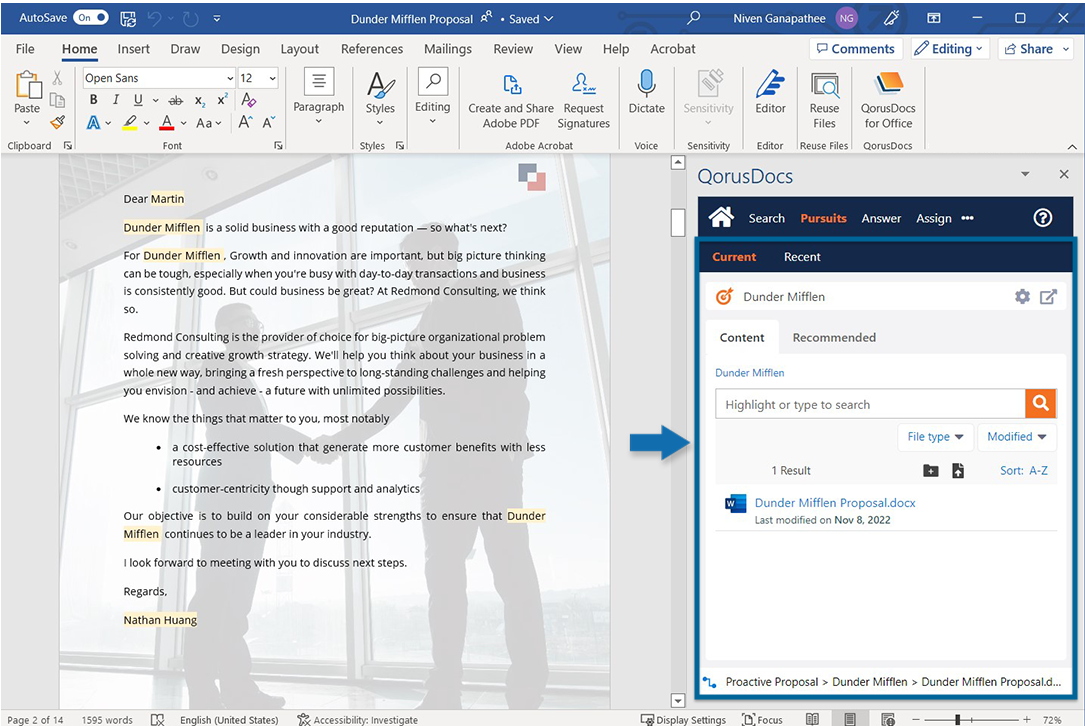Apply subscript formatting
This screenshot has width=1085, height=726.
click(x=199, y=101)
